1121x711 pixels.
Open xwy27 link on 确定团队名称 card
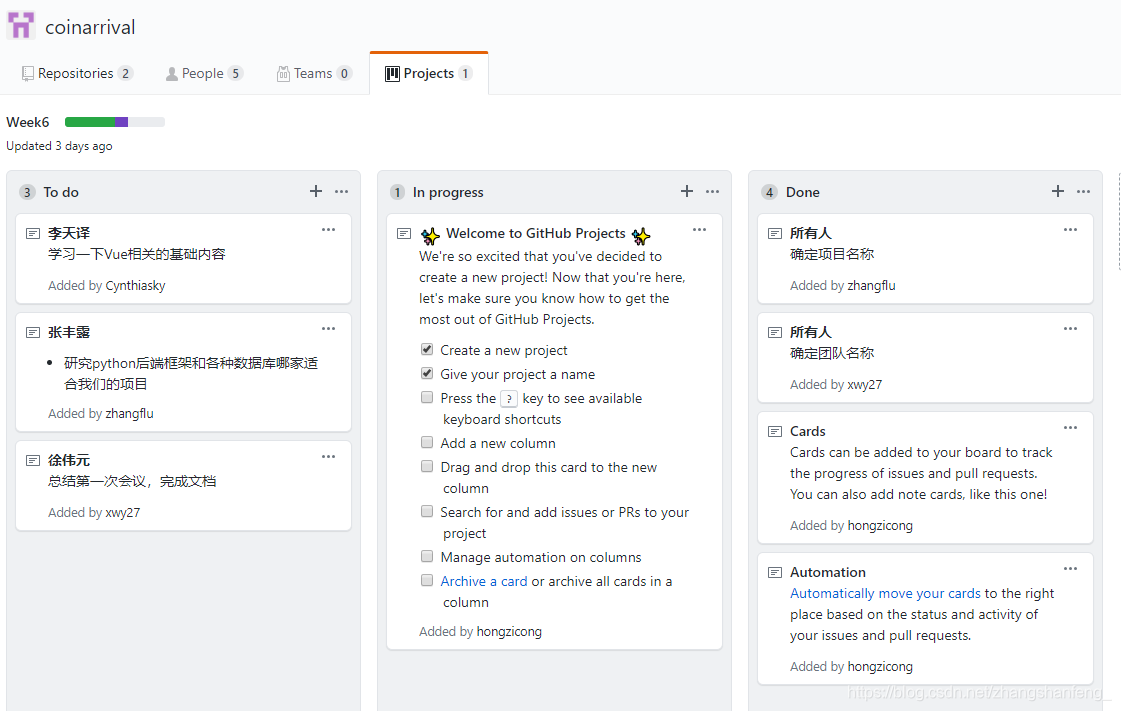(x=864, y=385)
